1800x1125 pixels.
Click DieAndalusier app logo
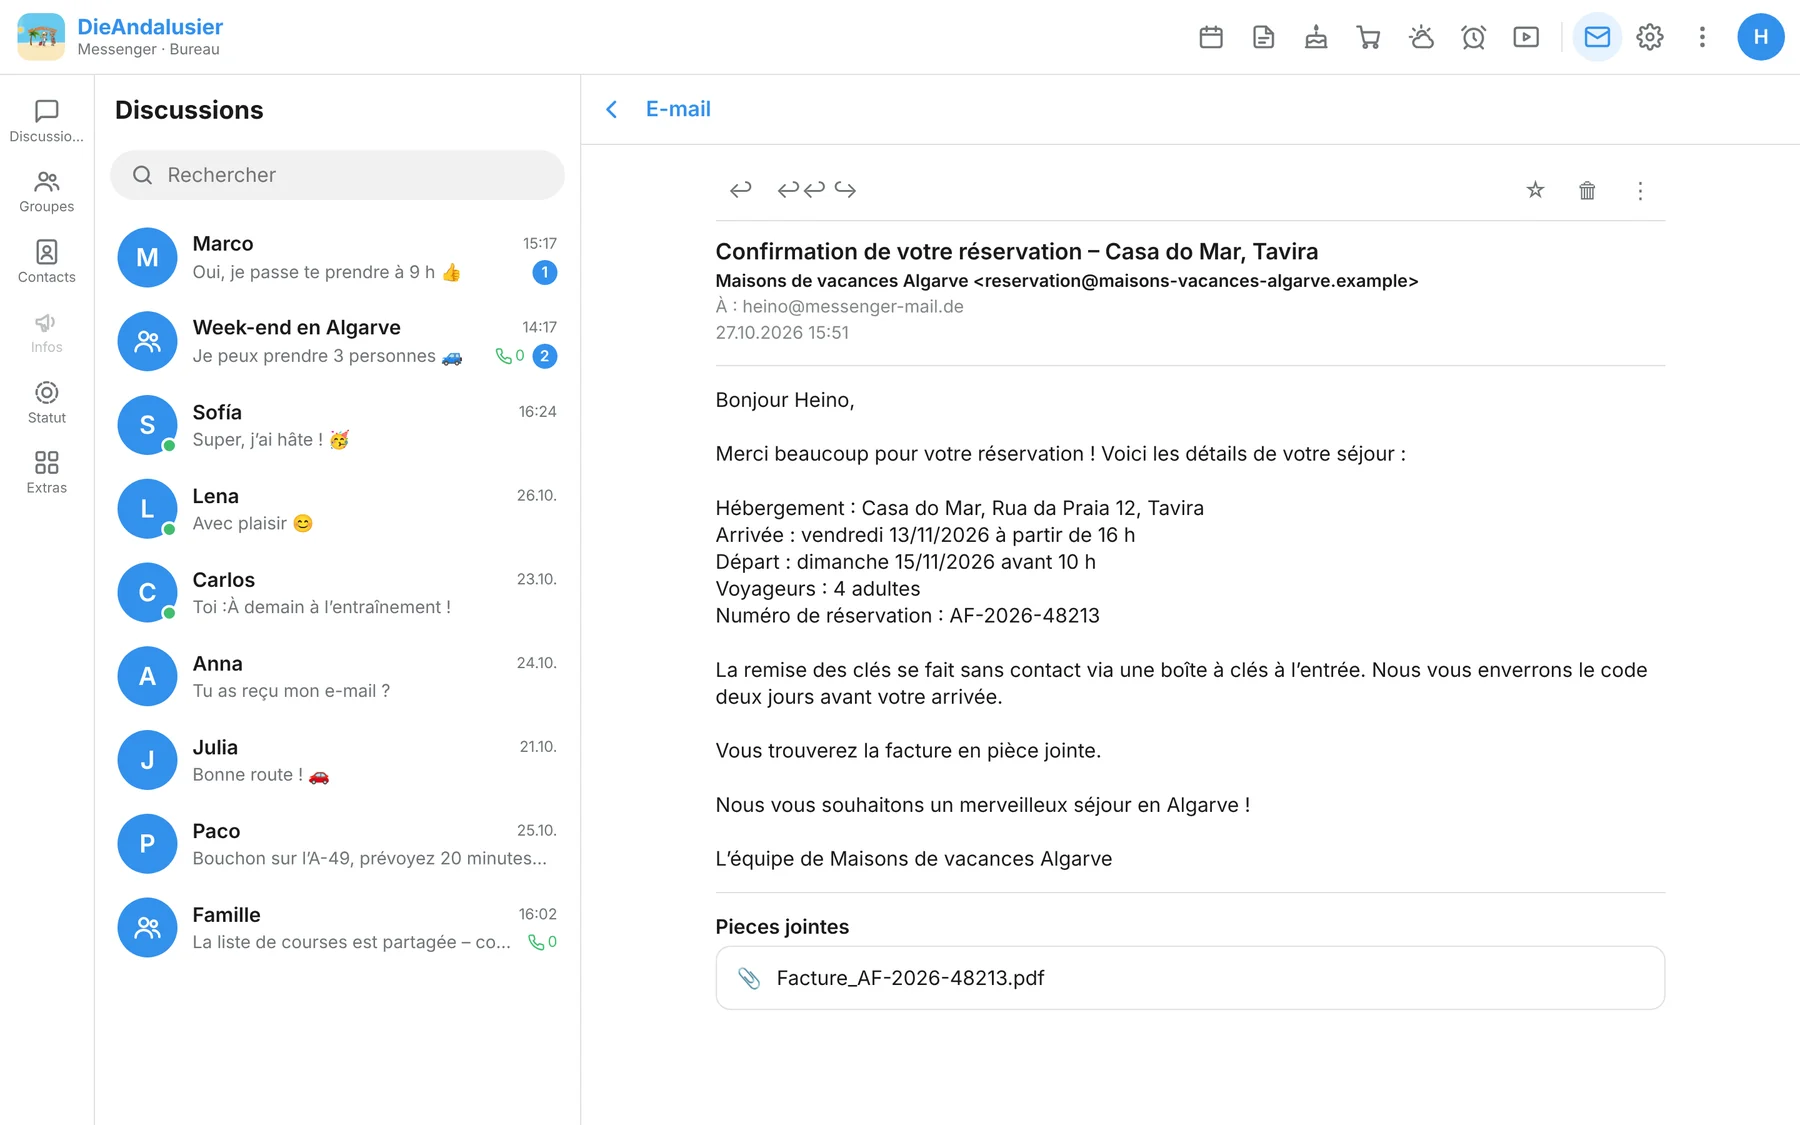41,37
